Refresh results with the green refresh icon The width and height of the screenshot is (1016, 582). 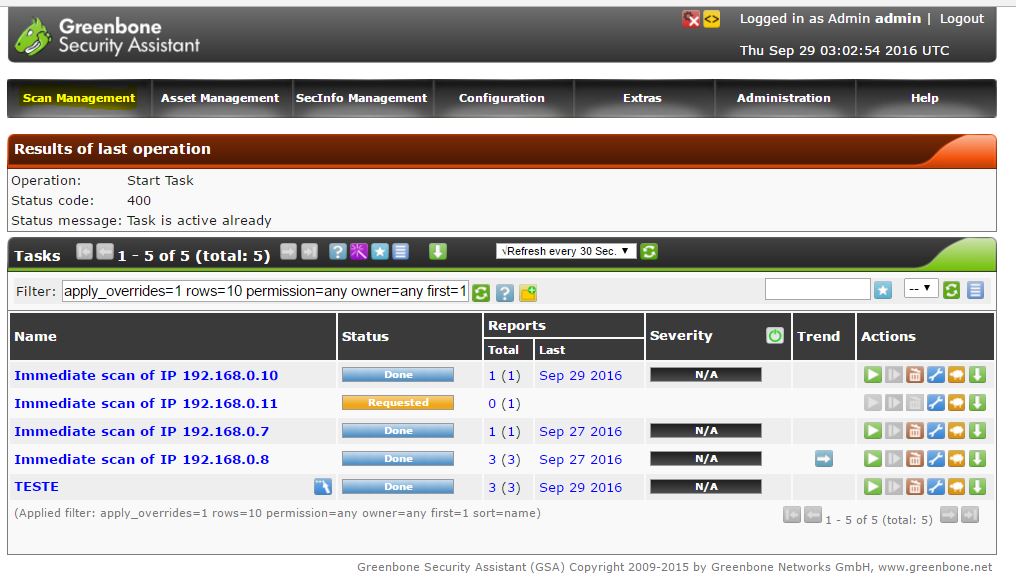(649, 251)
